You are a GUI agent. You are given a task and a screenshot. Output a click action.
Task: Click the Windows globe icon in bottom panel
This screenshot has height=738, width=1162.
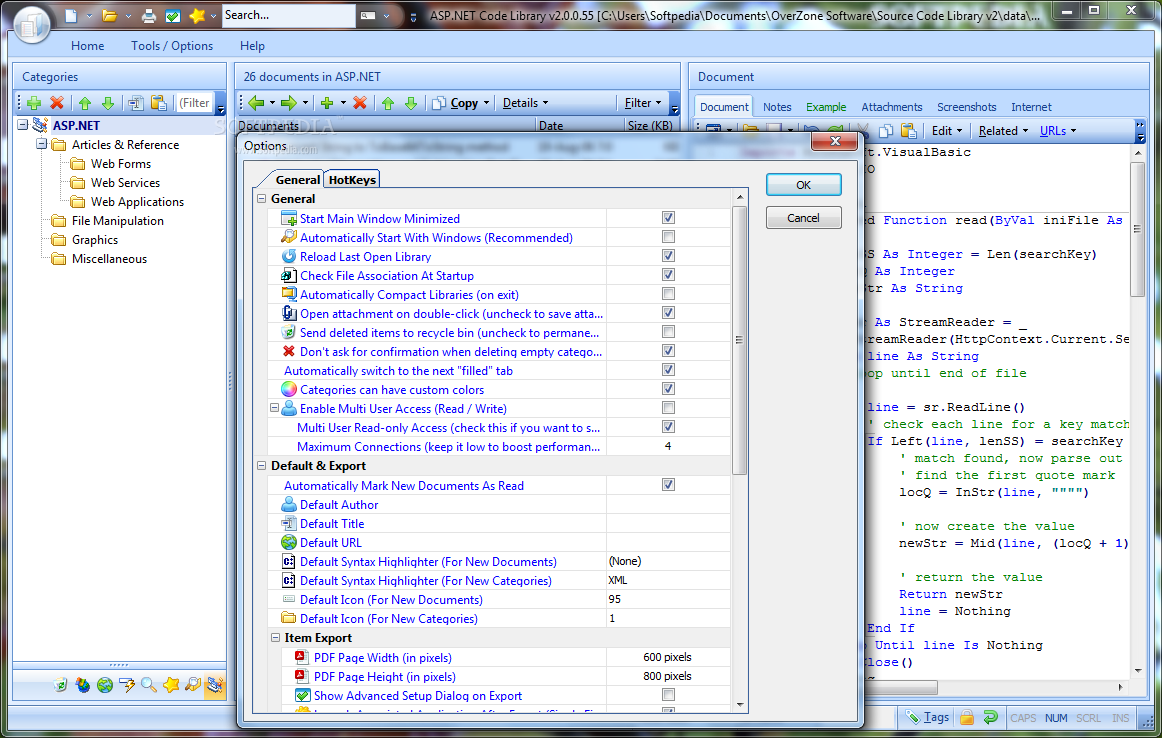coord(82,685)
